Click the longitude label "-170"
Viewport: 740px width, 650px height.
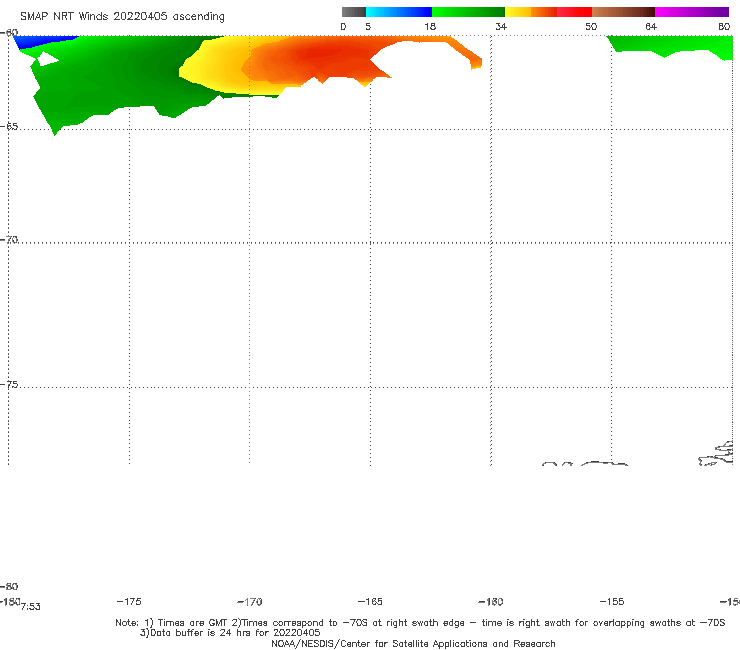(x=250, y=602)
